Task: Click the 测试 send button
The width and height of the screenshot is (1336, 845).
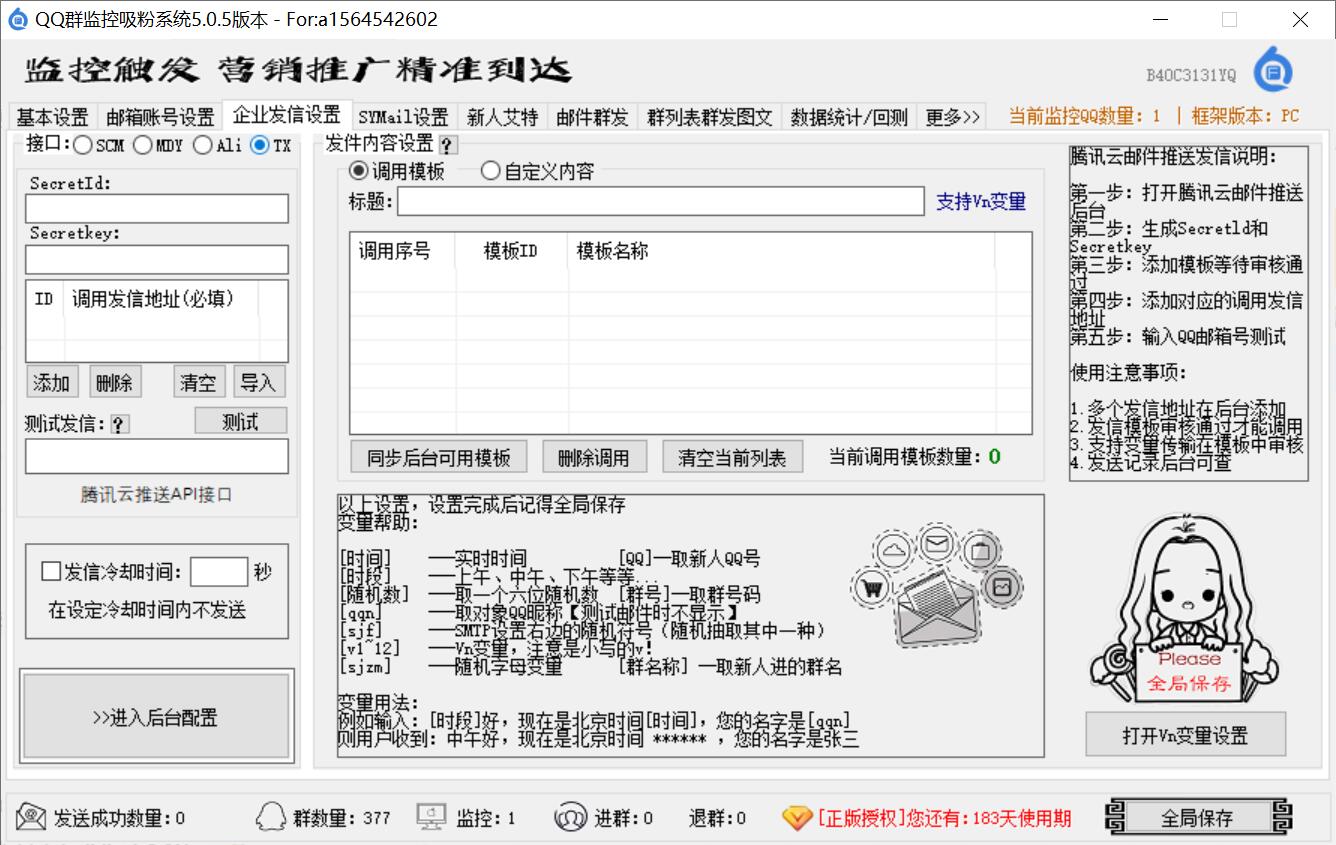Action: (240, 421)
